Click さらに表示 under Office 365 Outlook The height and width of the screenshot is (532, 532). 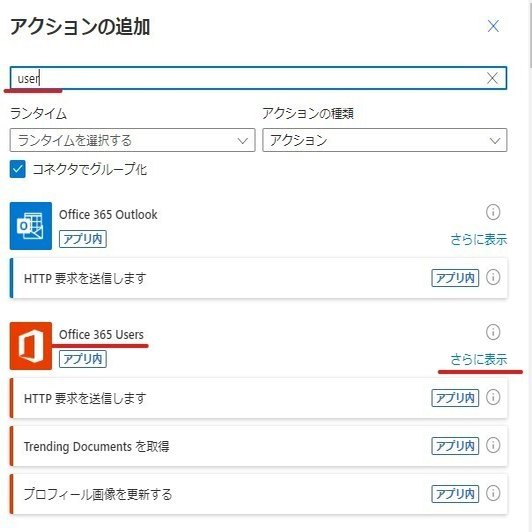tap(479, 239)
